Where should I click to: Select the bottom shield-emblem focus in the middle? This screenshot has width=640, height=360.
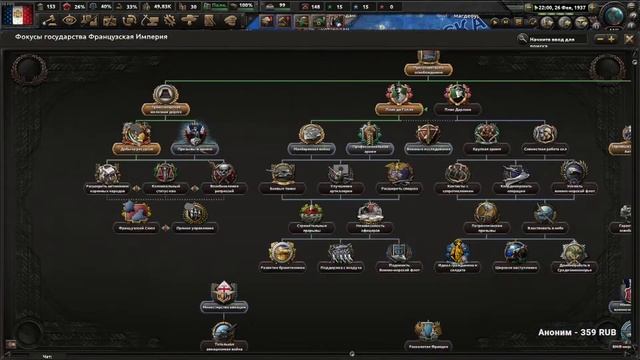[x=428, y=336]
